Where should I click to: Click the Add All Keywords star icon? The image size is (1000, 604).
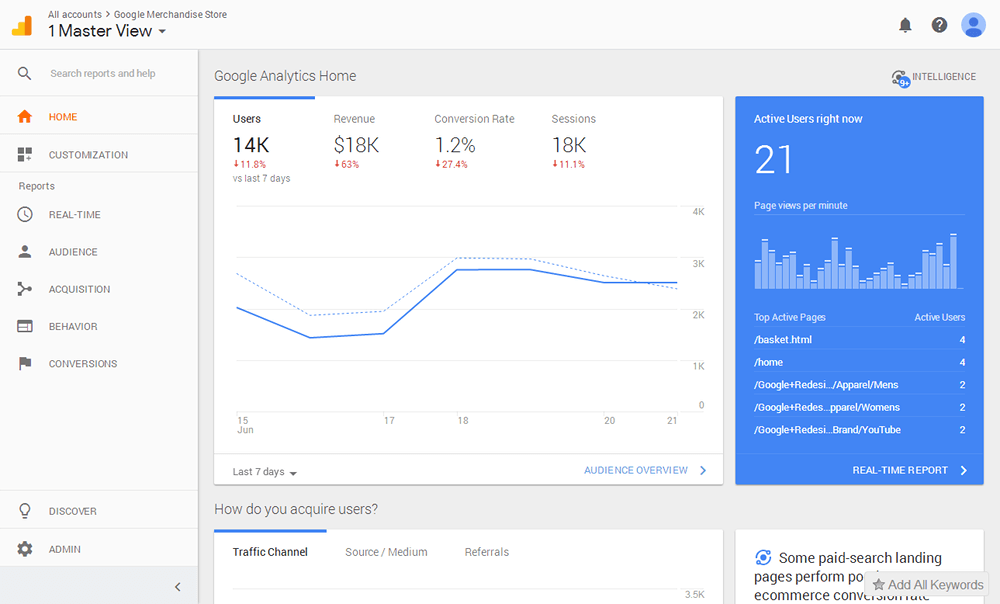878,585
